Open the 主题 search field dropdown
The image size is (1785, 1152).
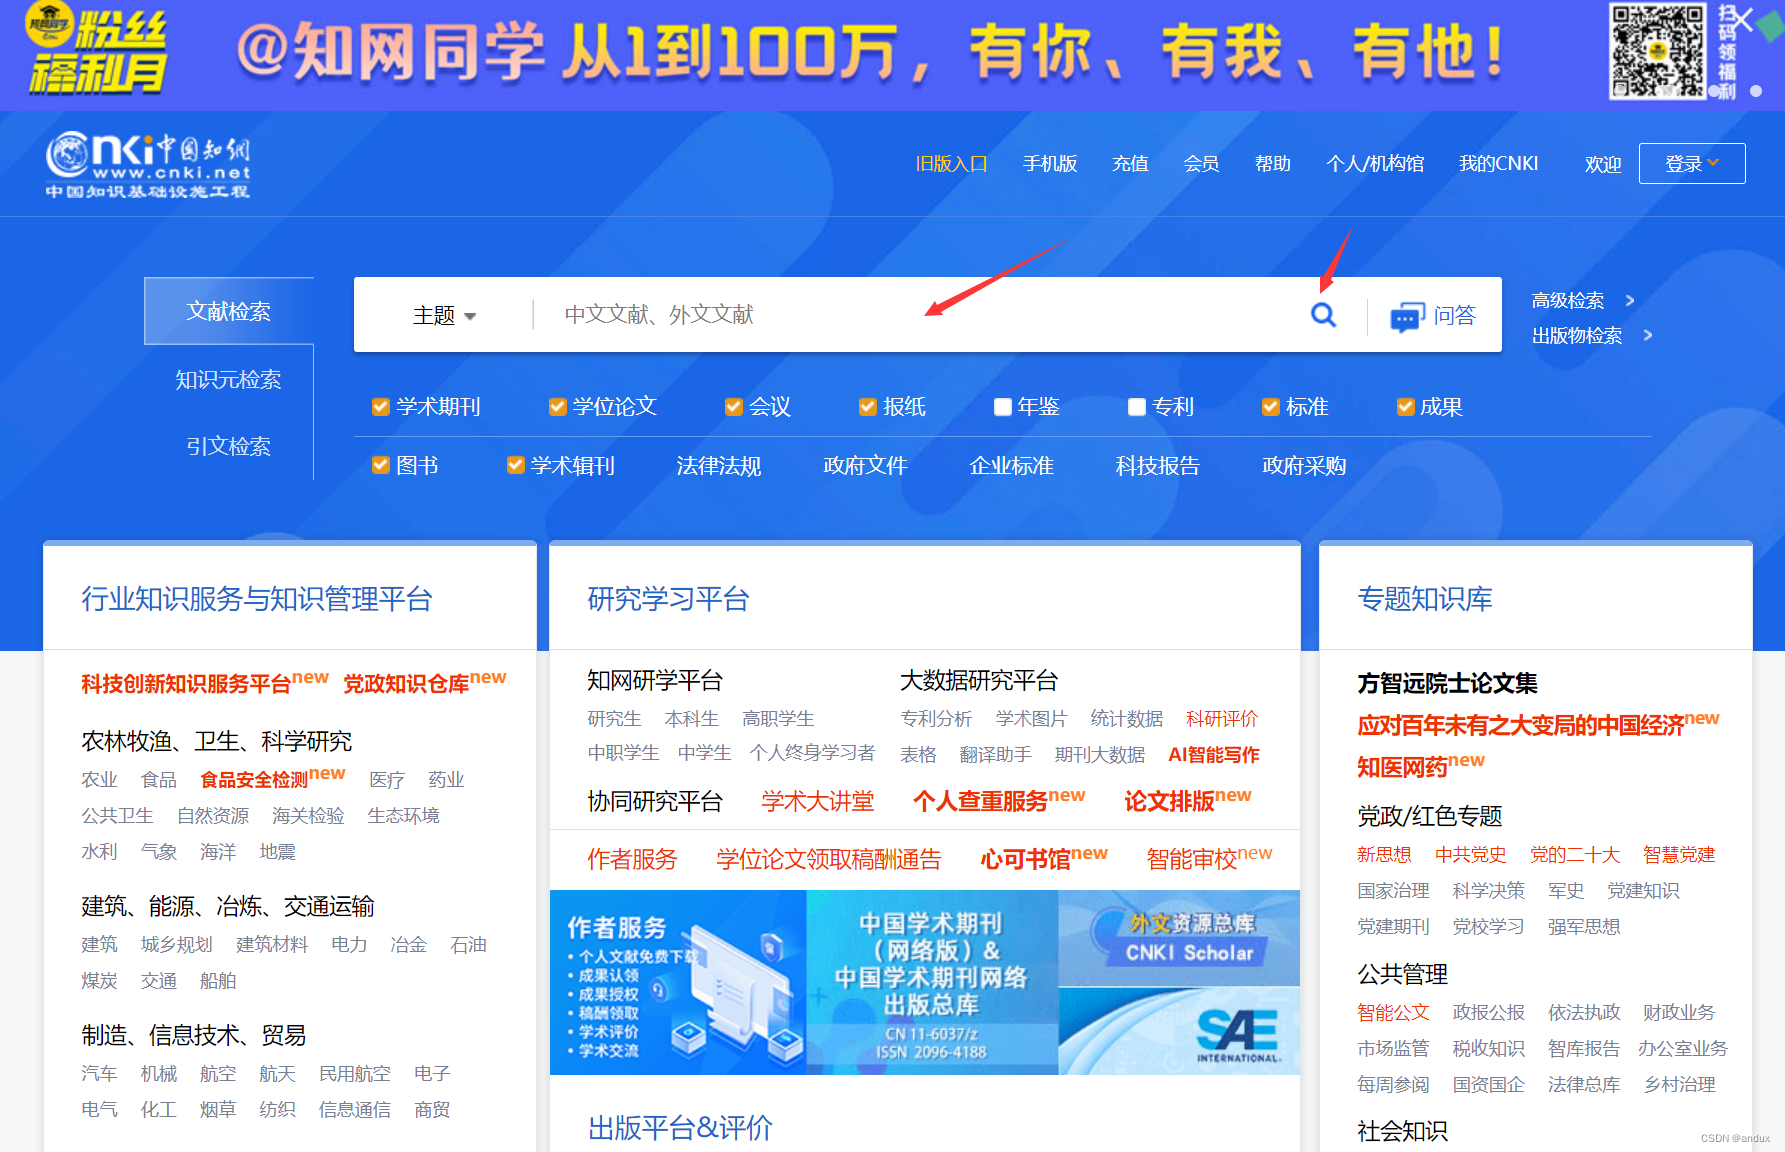[x=444, y=316]
